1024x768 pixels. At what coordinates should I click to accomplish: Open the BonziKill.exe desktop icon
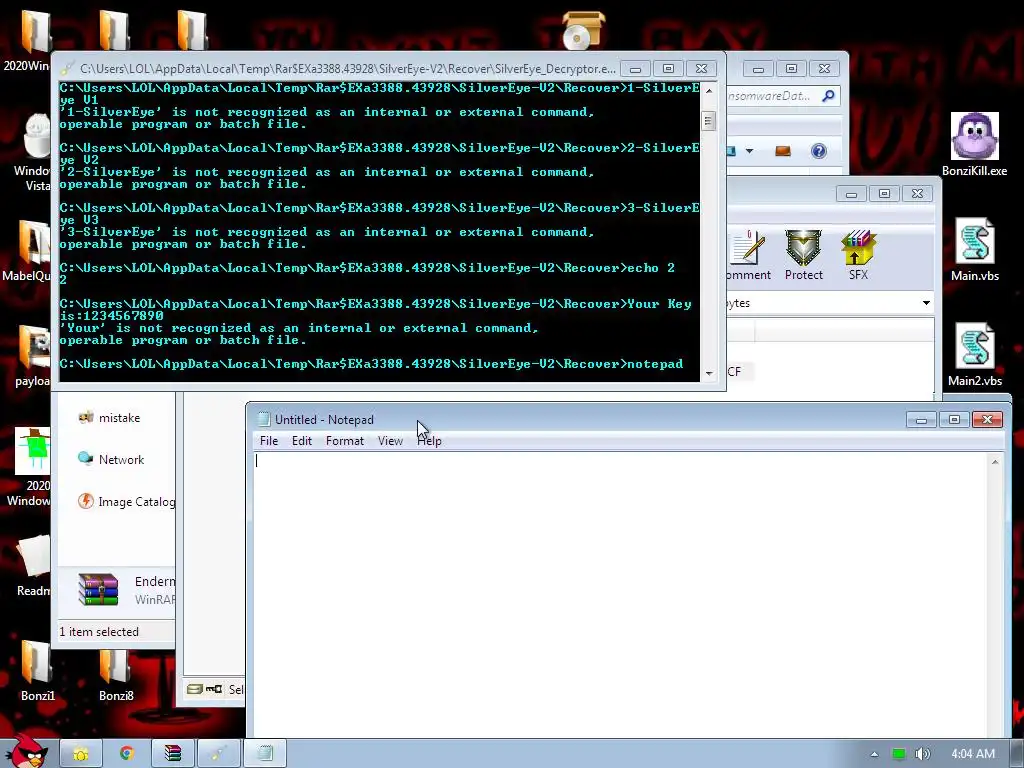[974, 144]
